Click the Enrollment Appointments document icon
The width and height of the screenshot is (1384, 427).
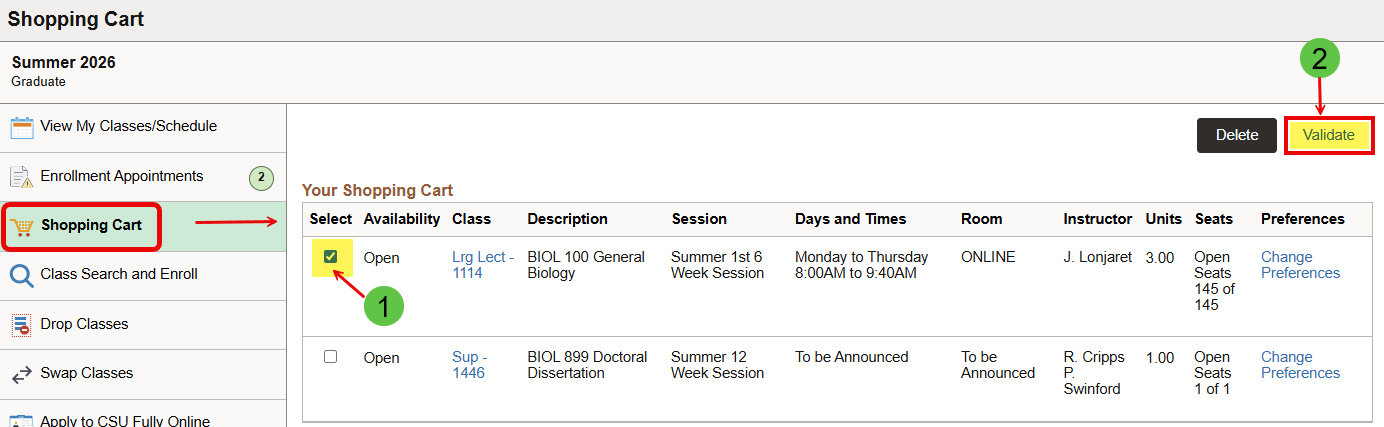(22, 177)
